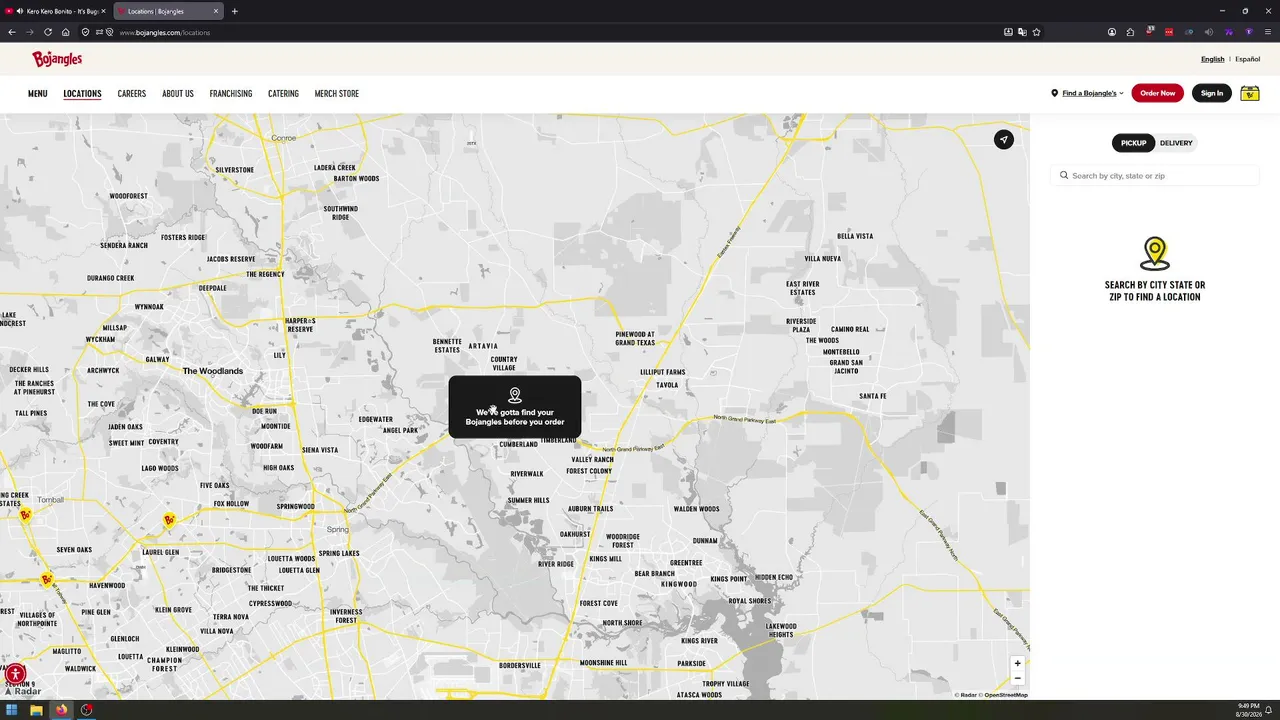This screenshot has width=1280, height=720.
Task: Select the Bojangles map pin near Laurel Glen
Action: click(170, 520)
